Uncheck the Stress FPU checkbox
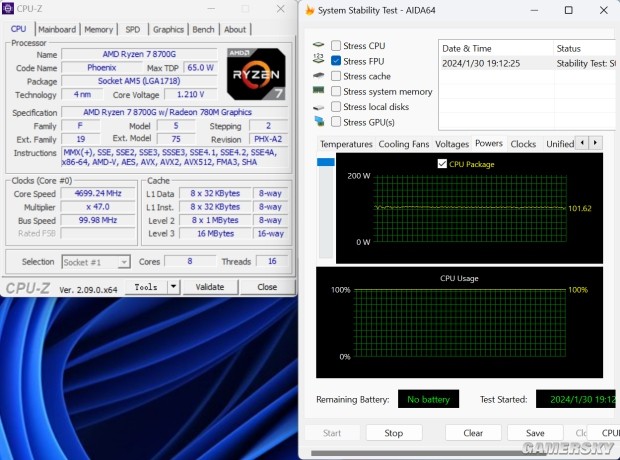The width and height of the screenshot is (620, 460). pos(336,61)
